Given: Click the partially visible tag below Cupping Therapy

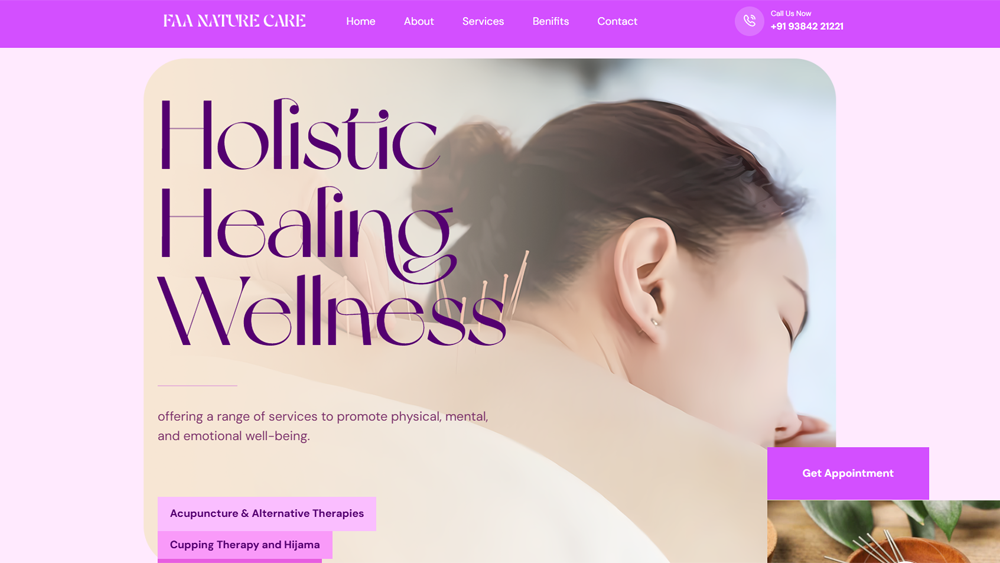Looking at the screenshot, I should pos(240,561).
